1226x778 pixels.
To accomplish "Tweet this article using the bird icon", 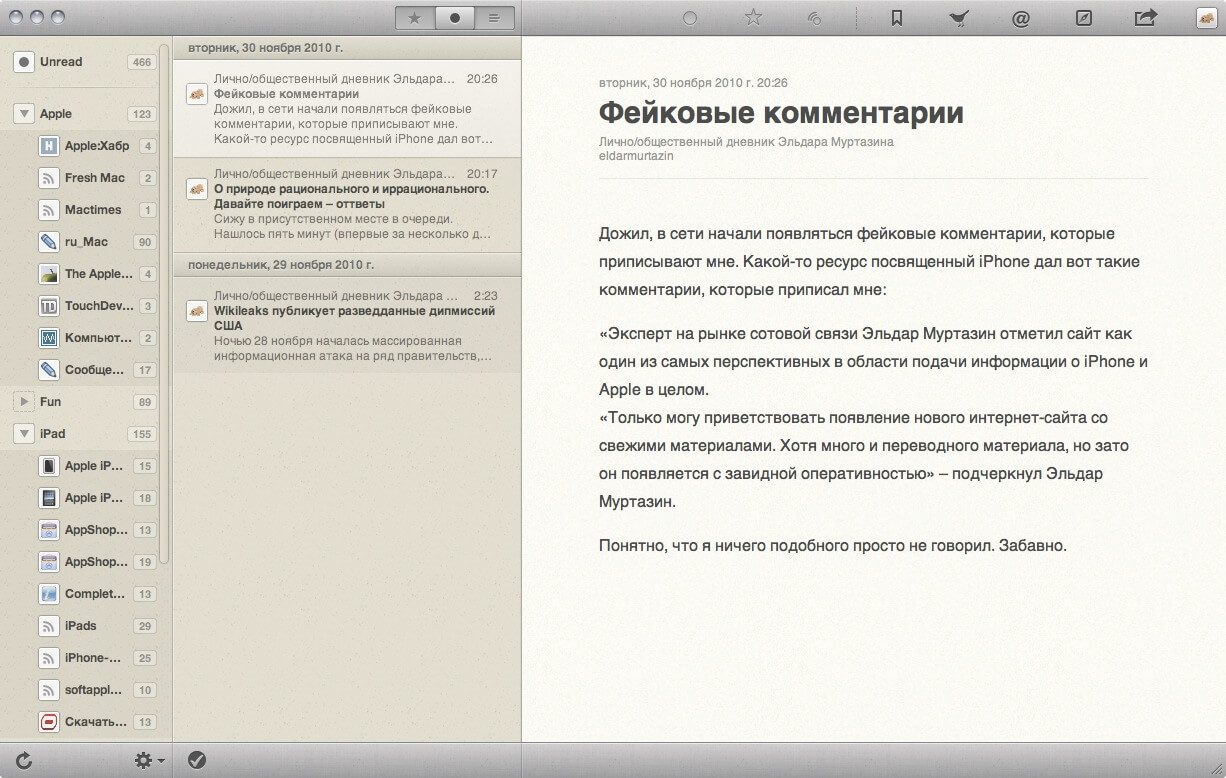I will coord(959,17).
